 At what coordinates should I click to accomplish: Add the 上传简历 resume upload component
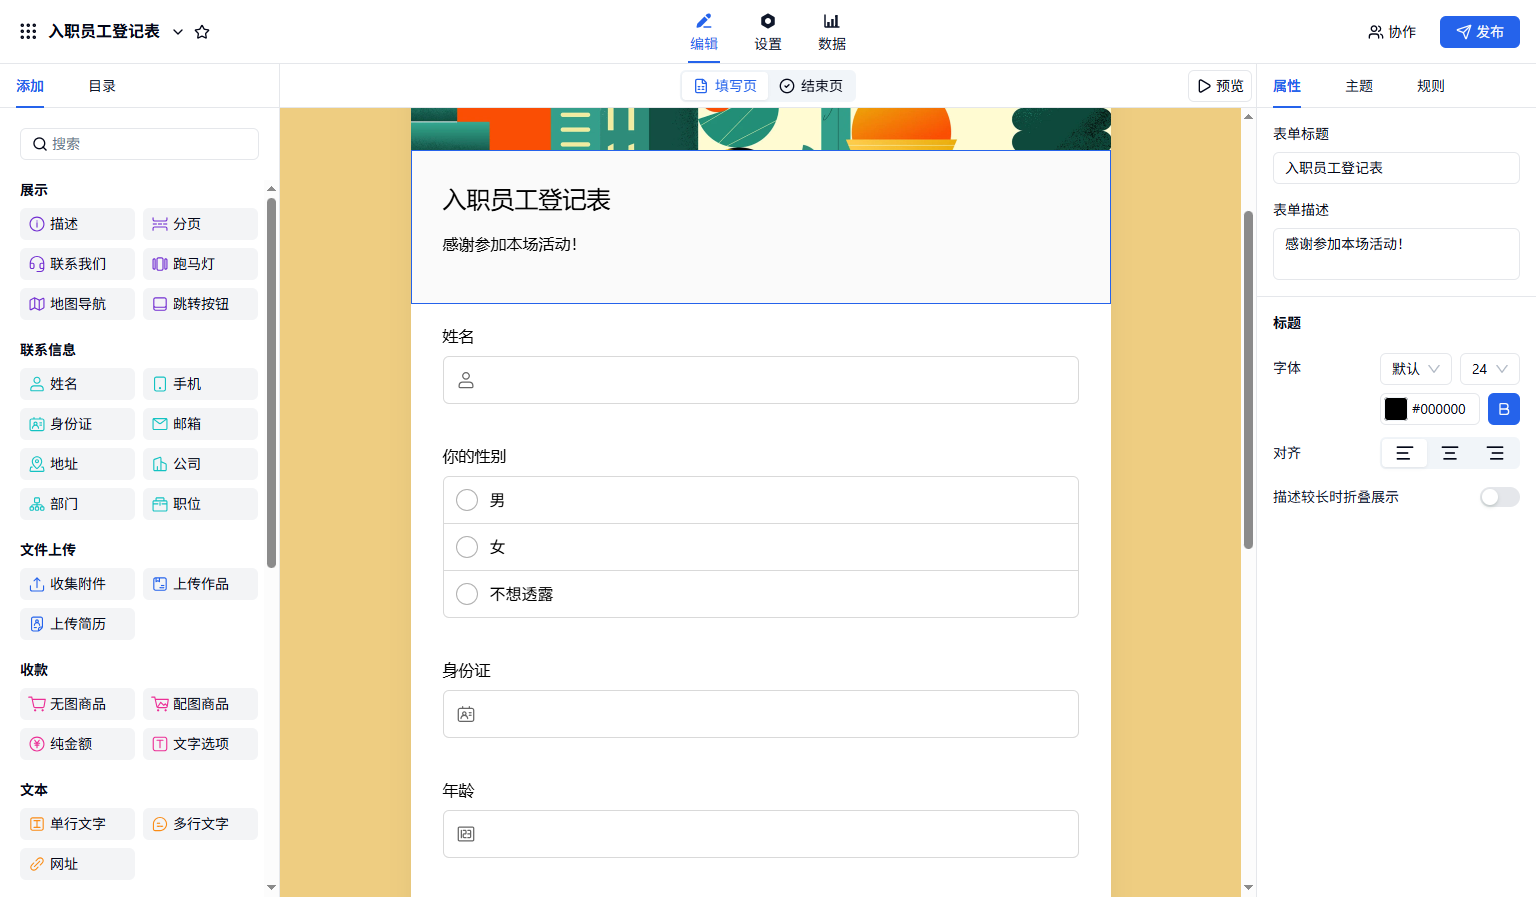point(77,624)
